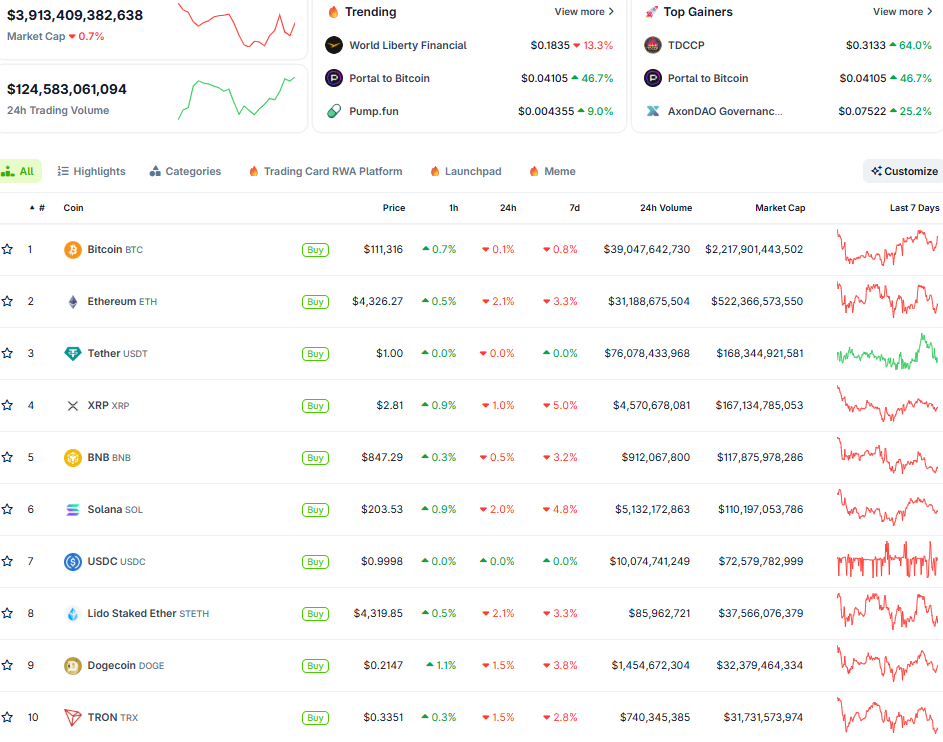The height and width of the screenshot is (742, 943).
Task: Click the TRON TRX coin icon
Action: pyautogui.click(x=72, y=717)
